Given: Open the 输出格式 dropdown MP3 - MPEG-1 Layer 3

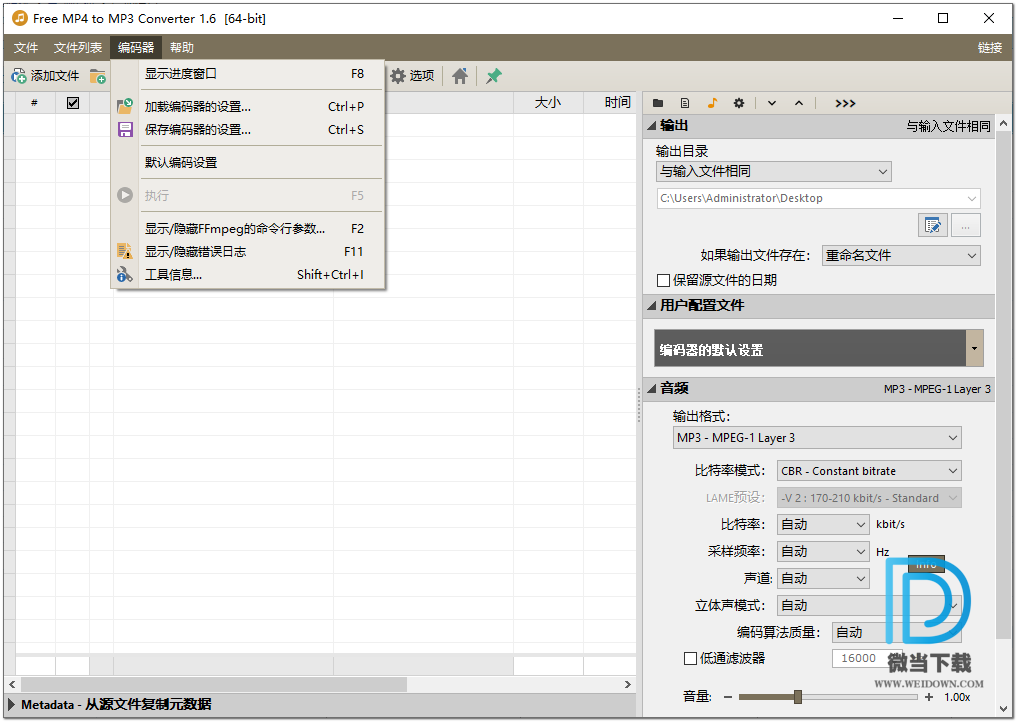Looking at the screenshot, I should (817, 438).
